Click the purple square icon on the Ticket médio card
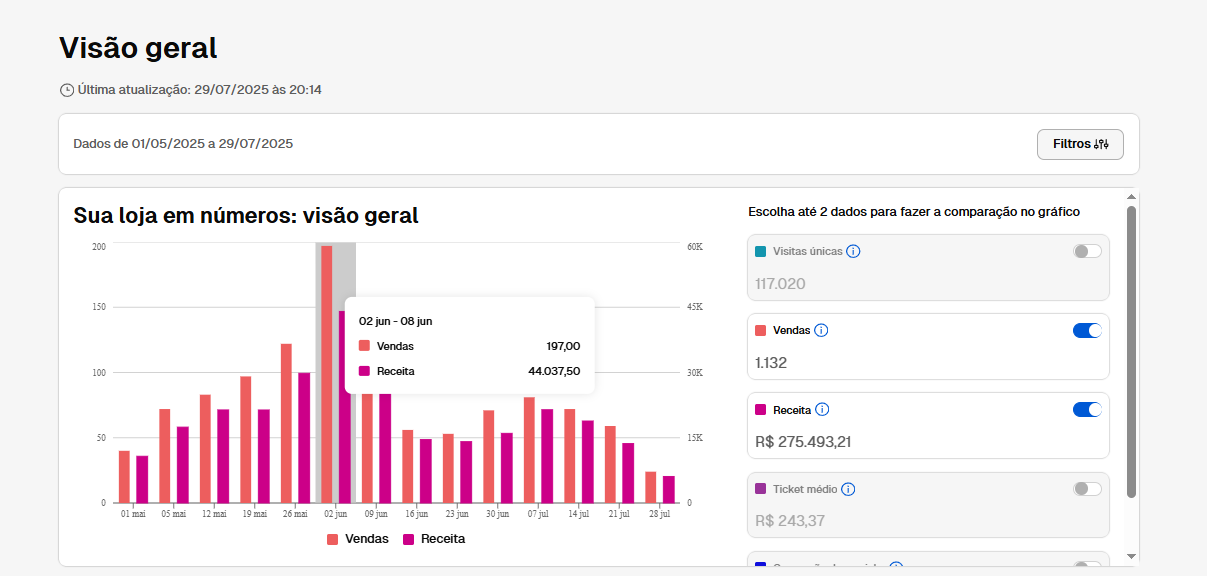This screenshot has width=1207, height=576. [760, 489]
